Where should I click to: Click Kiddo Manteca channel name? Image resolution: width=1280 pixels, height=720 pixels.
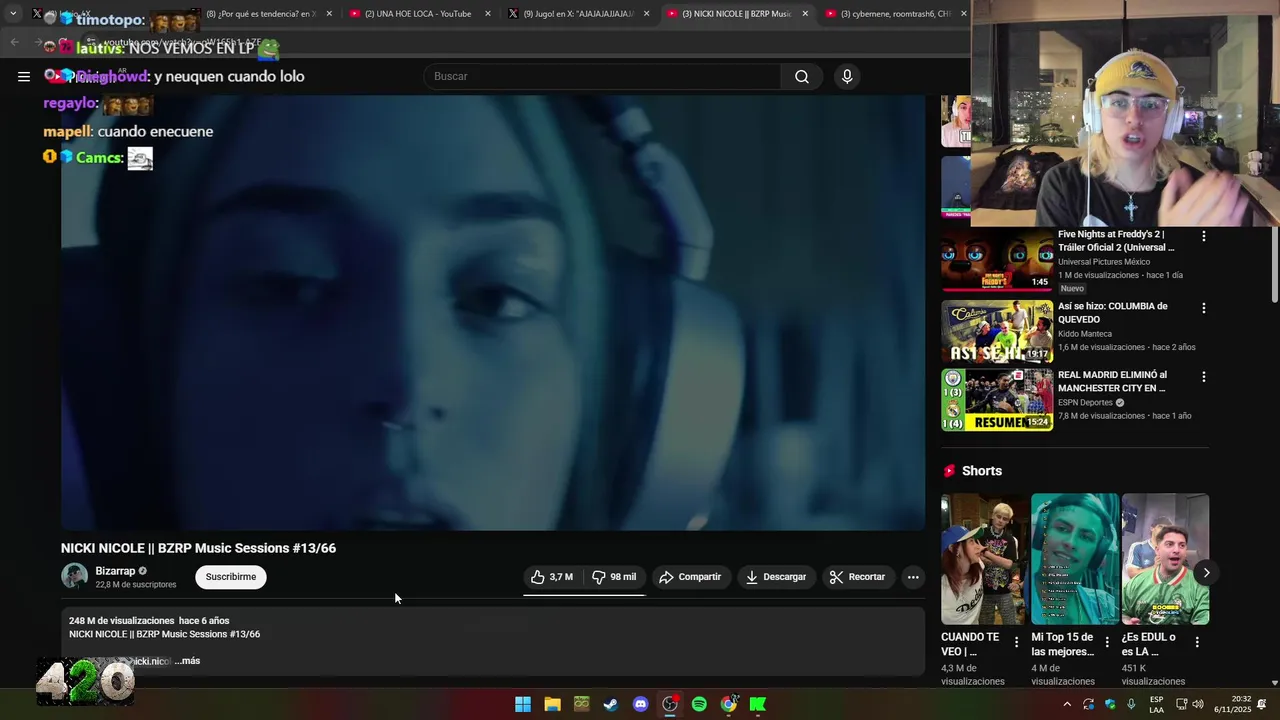[x=1085, y=334]
